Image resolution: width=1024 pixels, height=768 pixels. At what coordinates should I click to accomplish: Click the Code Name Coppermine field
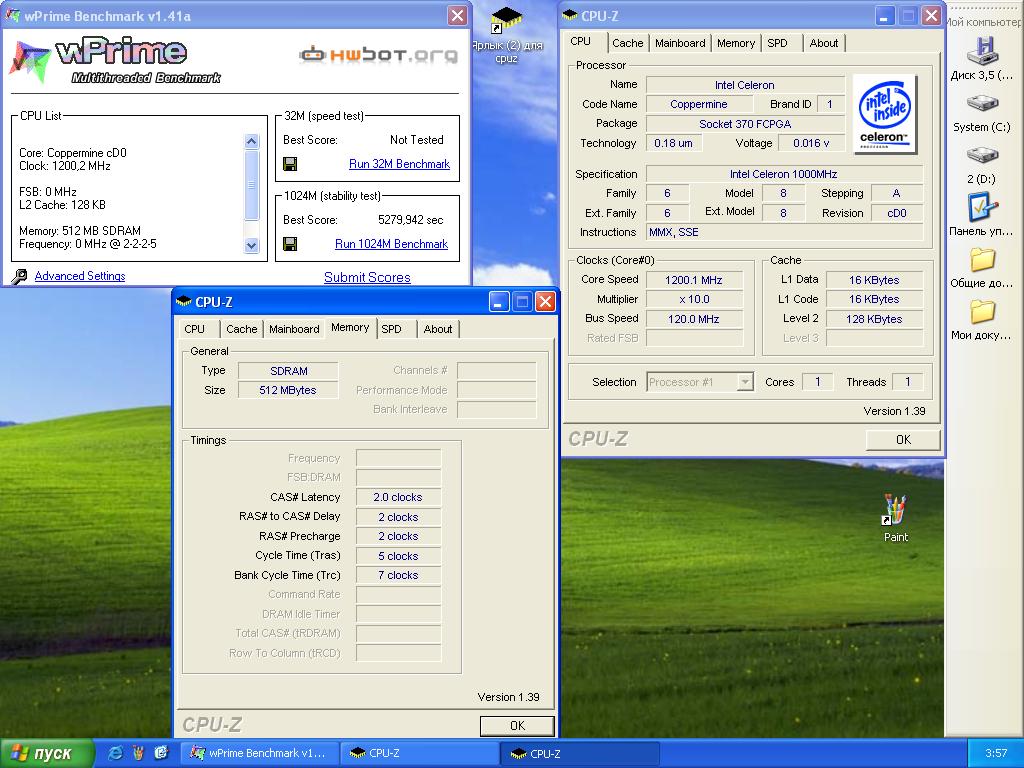699,104
